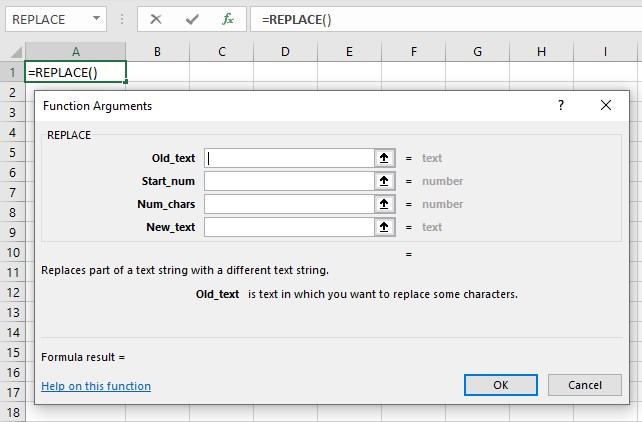This screenshot has width=642, height=422.
Task: Select row 1 header
Action: click(12, 72)
